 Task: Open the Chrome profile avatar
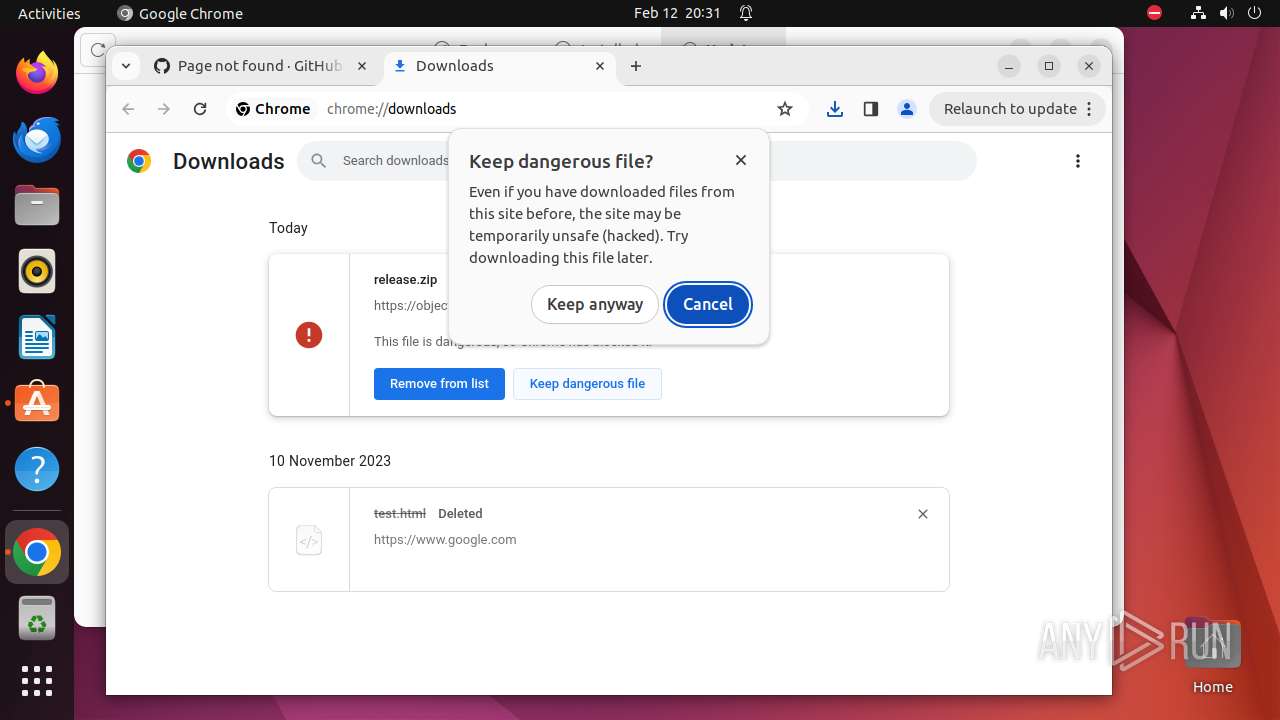click(907, 109)
